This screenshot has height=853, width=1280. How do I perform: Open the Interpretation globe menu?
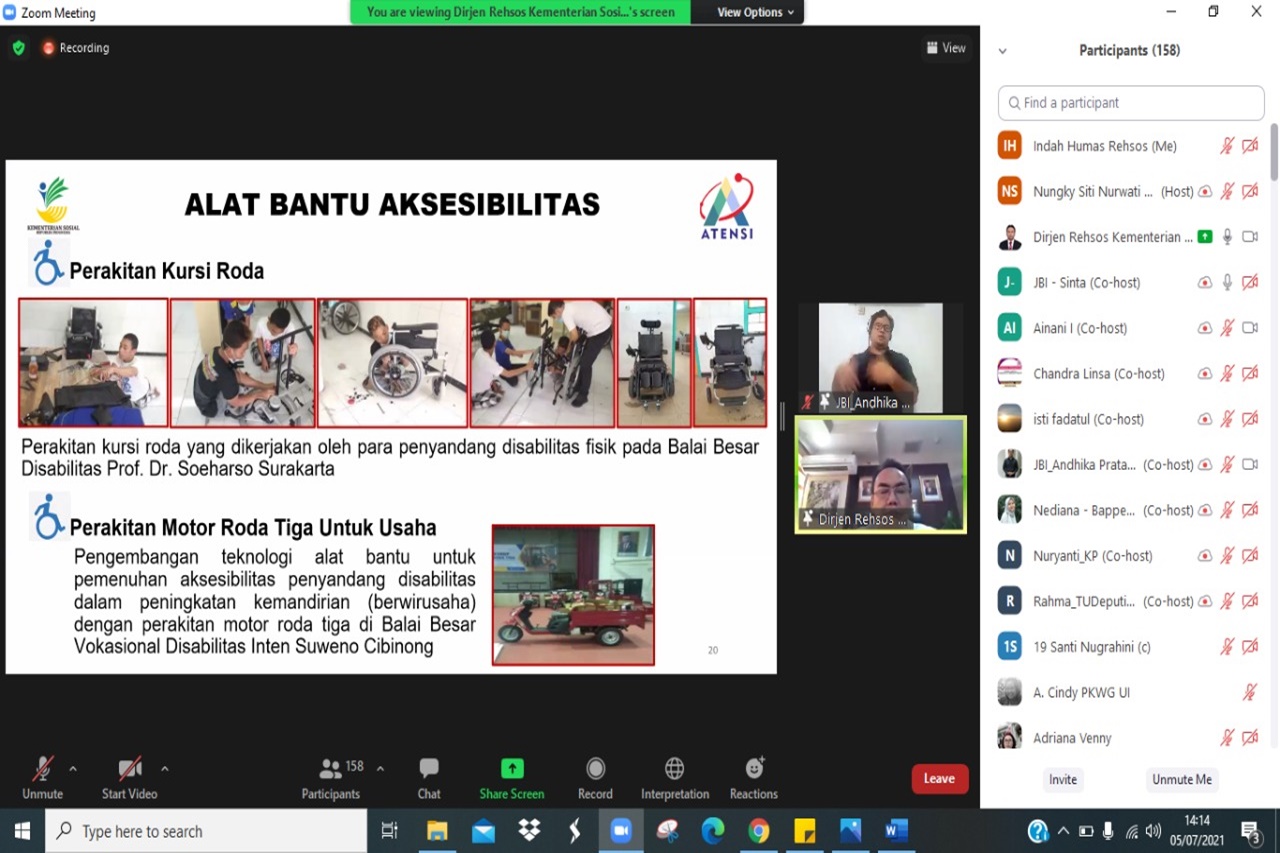pyautogui.click(x=675, y=778)
